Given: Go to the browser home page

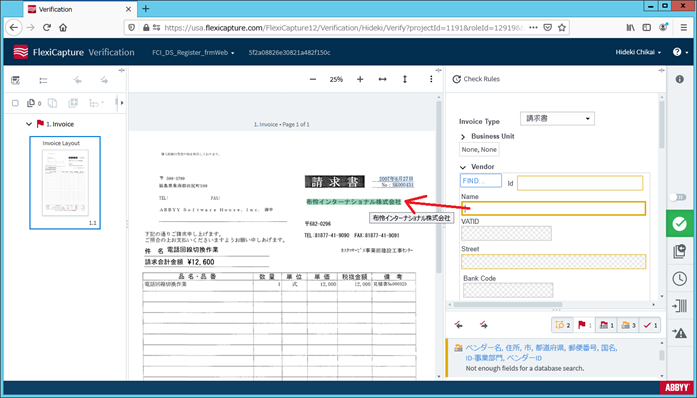Looking at the screenshot, I should [63, 28].
